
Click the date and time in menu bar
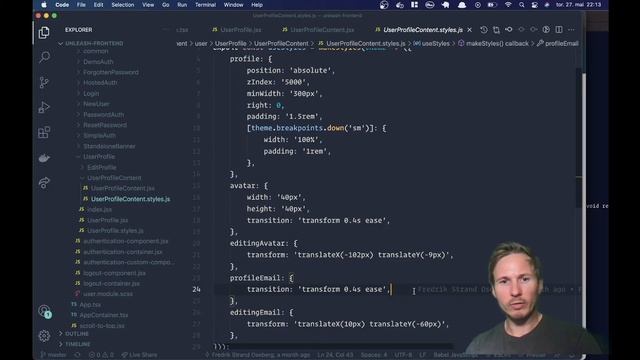pos(578,5)
